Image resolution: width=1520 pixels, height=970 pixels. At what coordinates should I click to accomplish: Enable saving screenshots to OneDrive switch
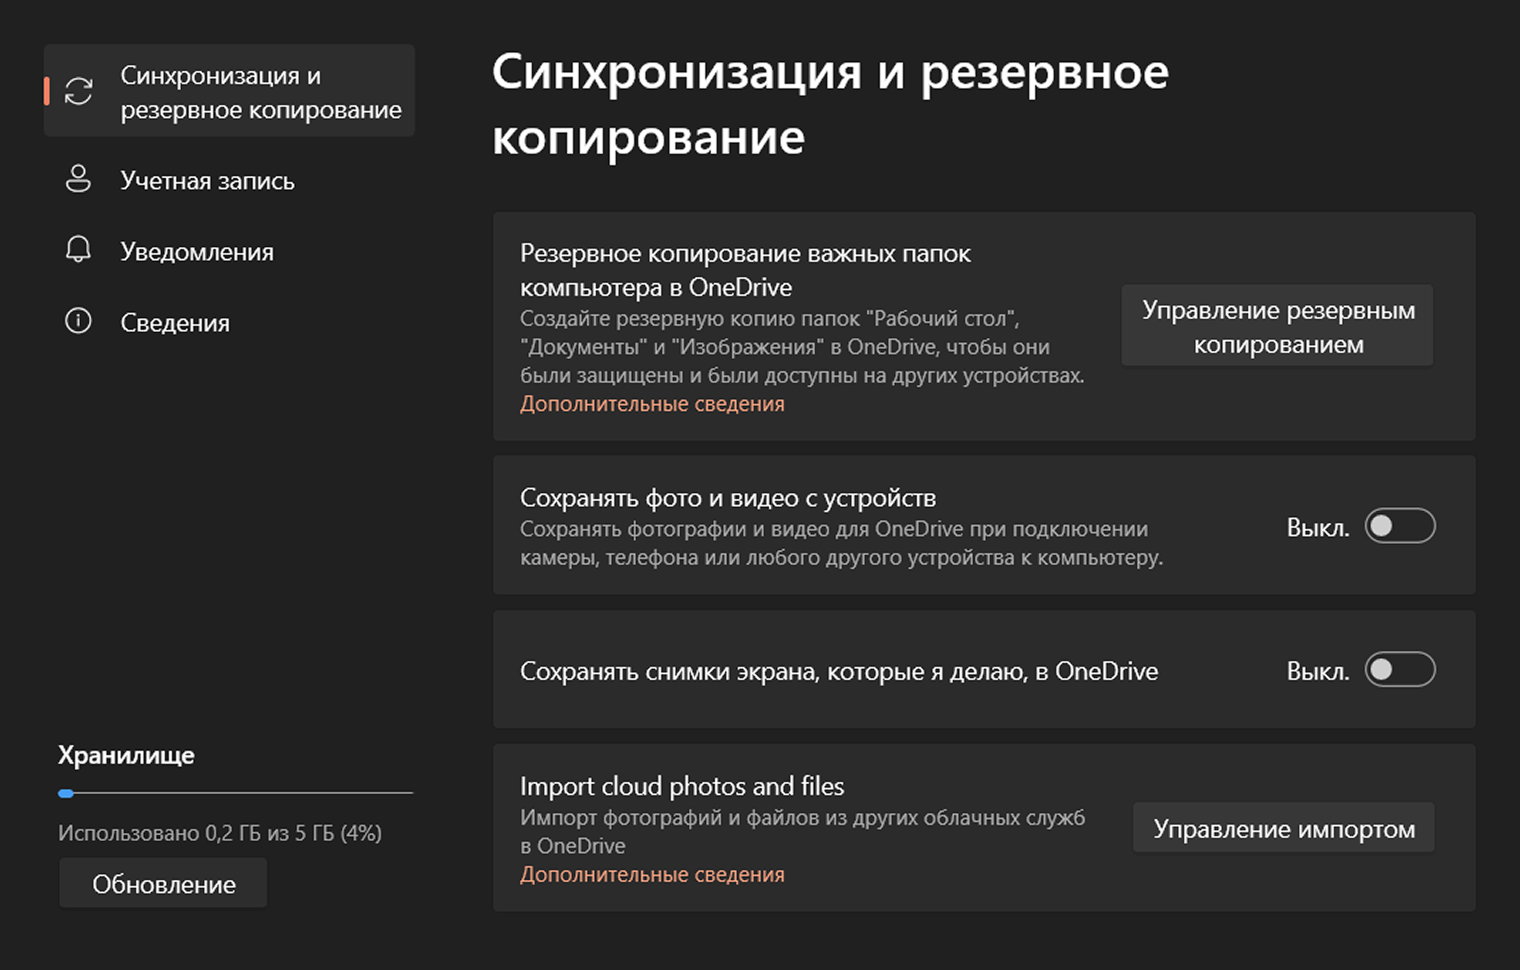[1400, 669]
